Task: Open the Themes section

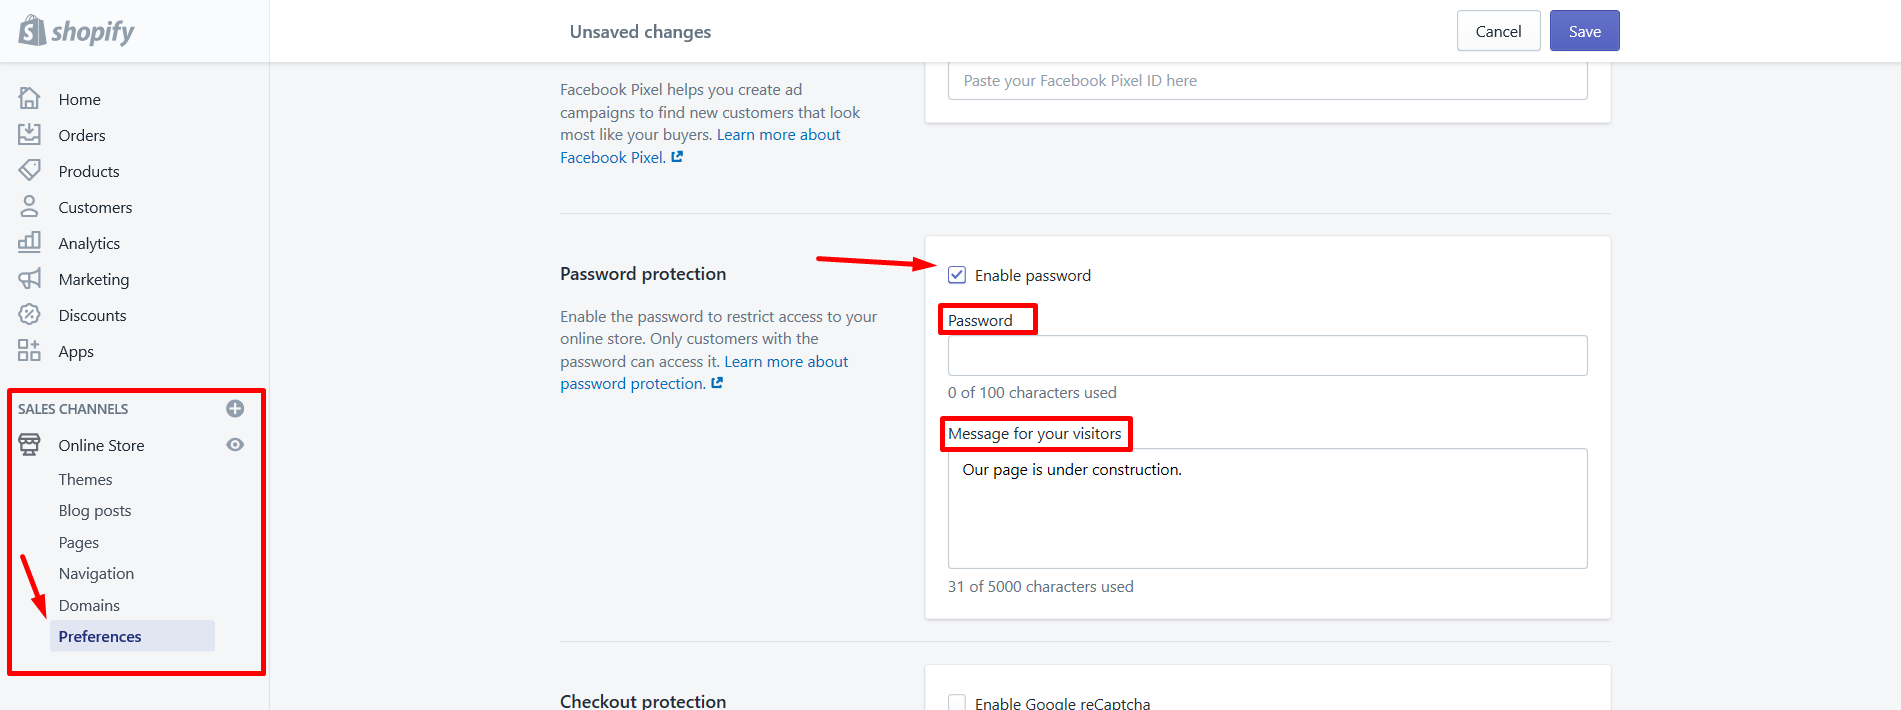Action: (x=85, y=479)
